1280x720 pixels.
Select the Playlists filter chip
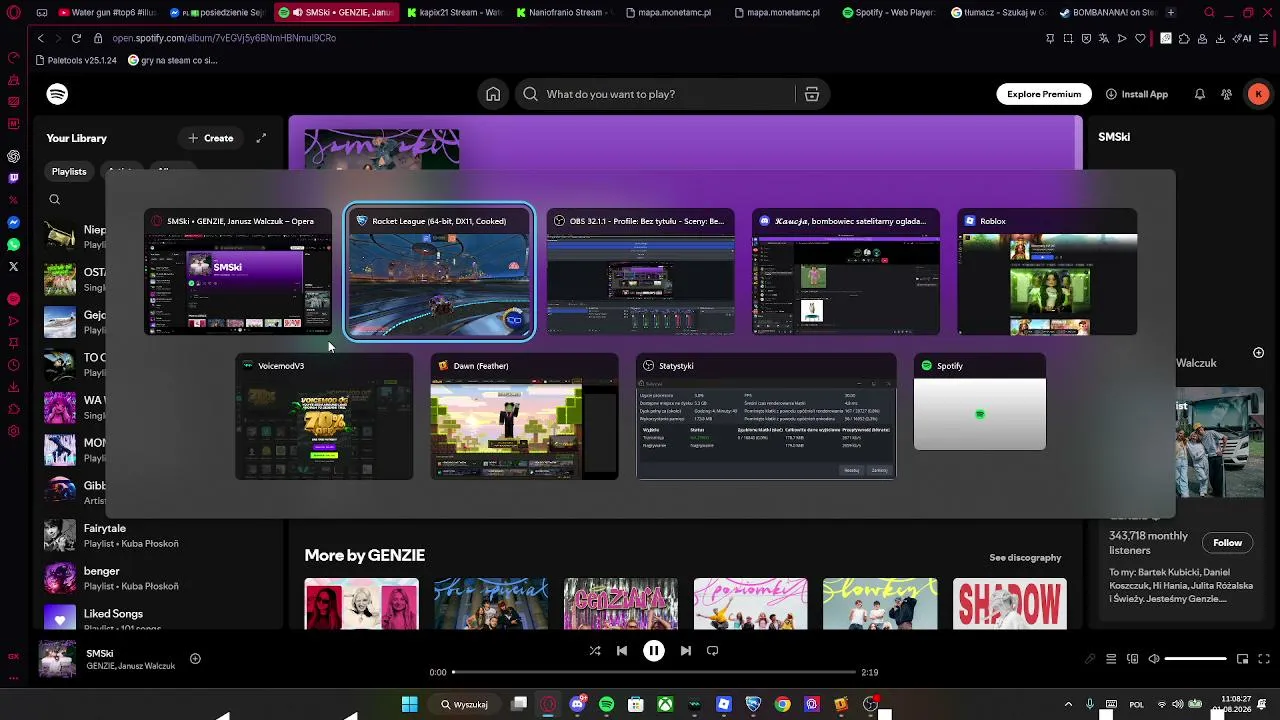click(x=69, y=171)
